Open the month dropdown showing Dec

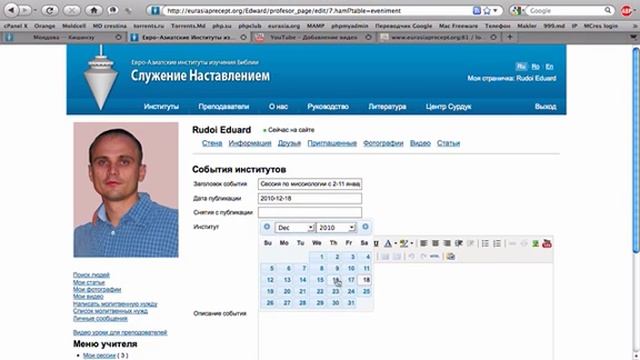click(x=295, y=227)
